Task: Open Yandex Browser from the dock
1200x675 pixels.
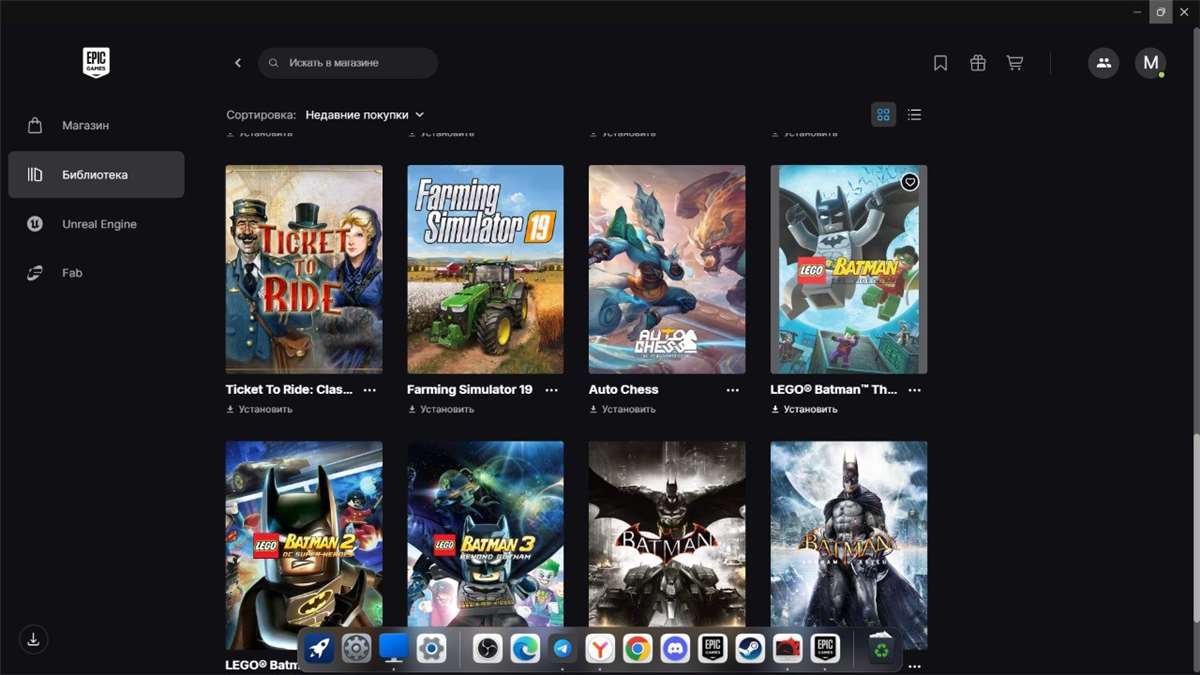Action: click(x=600, y=649)
